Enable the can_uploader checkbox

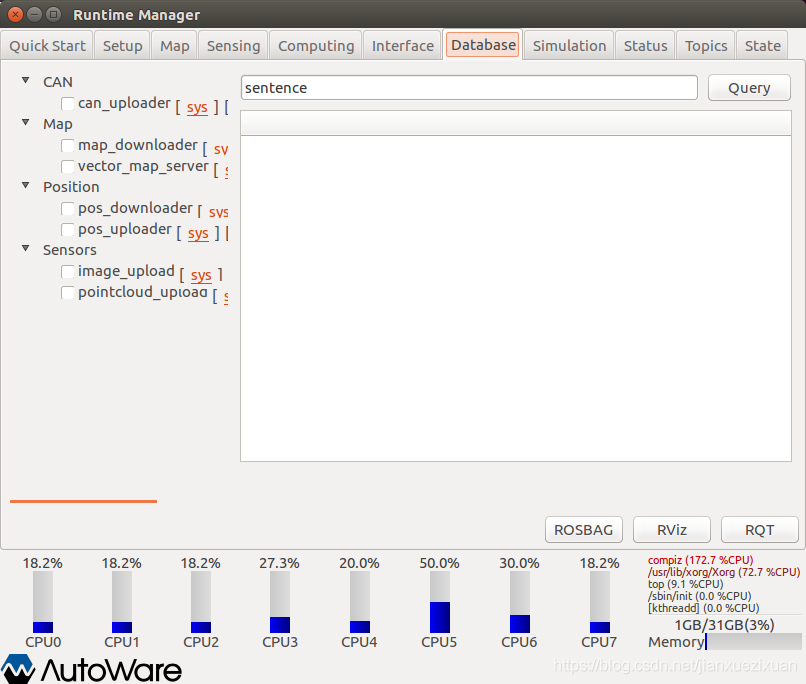[x=68, y=104]
